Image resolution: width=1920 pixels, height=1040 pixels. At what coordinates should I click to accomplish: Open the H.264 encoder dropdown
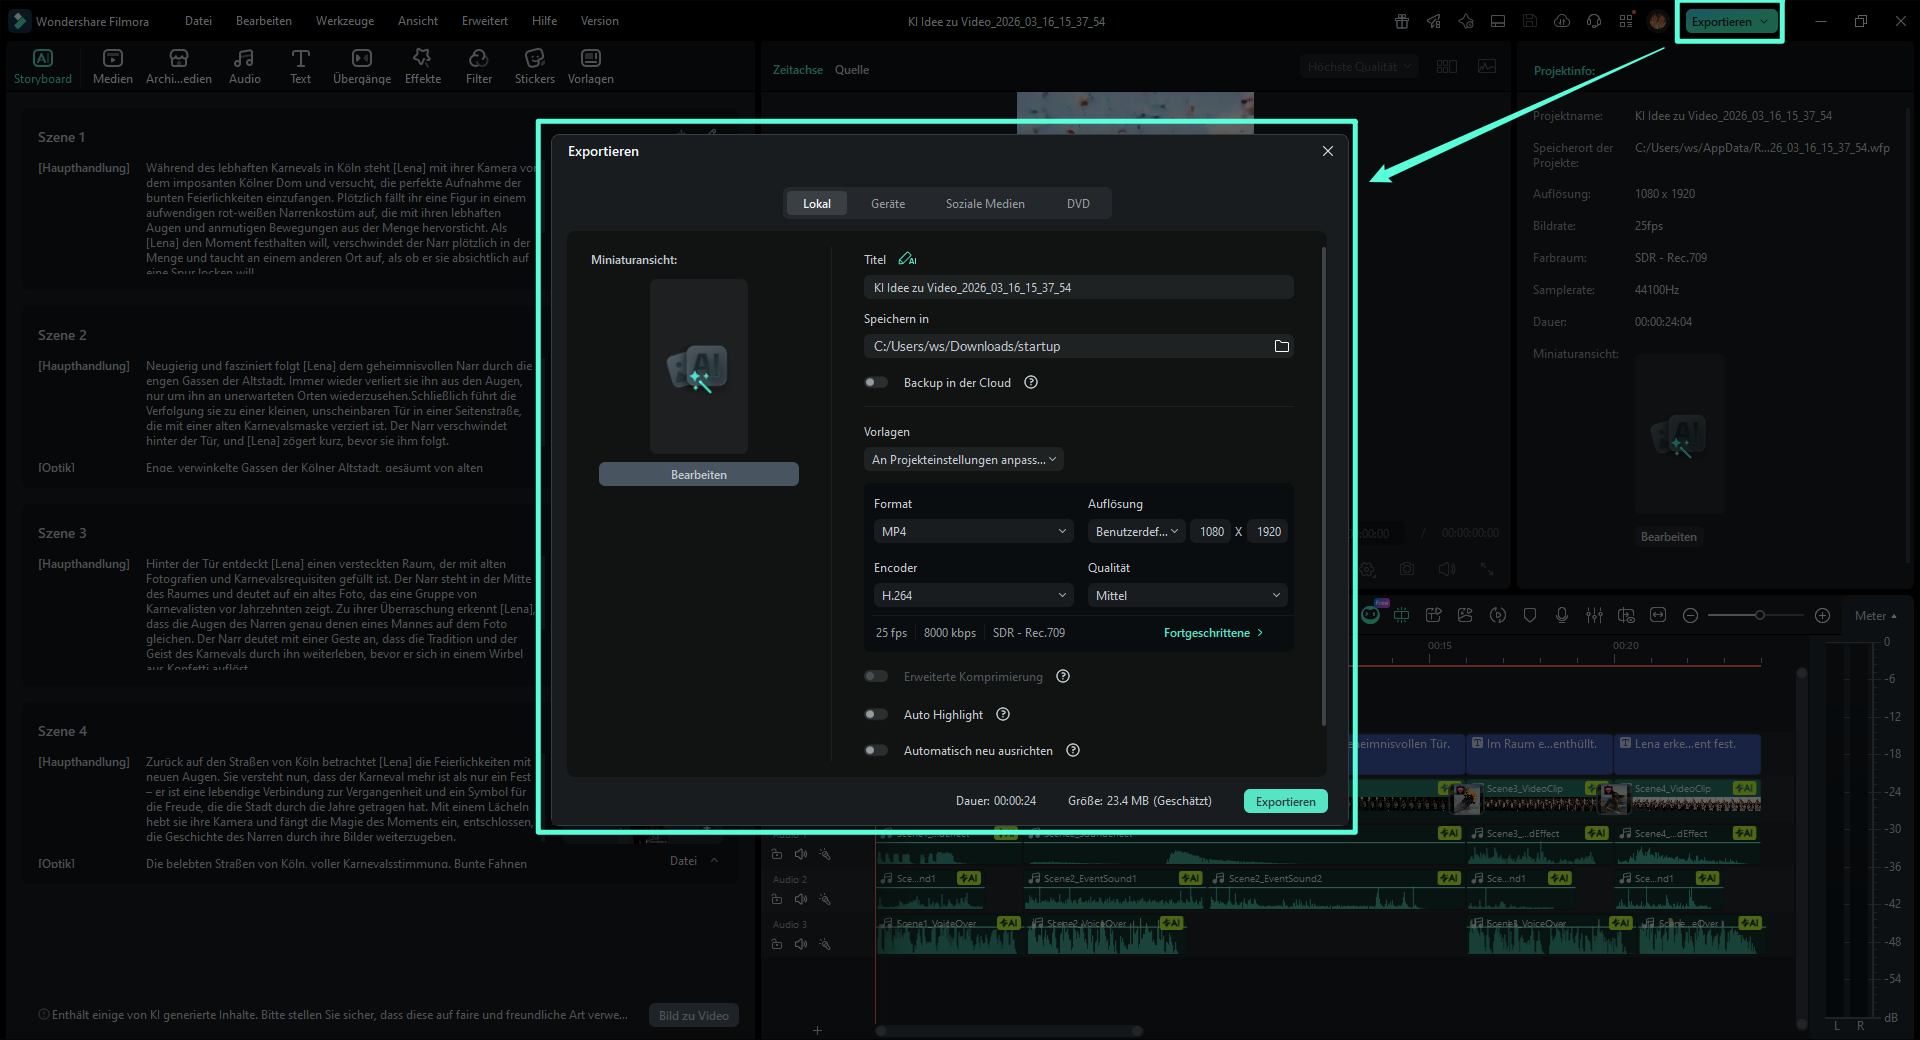973,595
